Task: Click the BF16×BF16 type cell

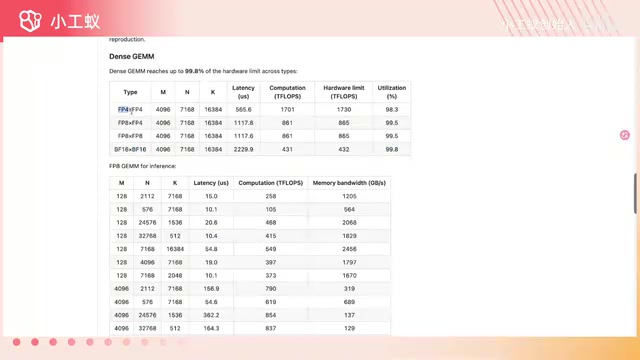Action: pos(130,149)
